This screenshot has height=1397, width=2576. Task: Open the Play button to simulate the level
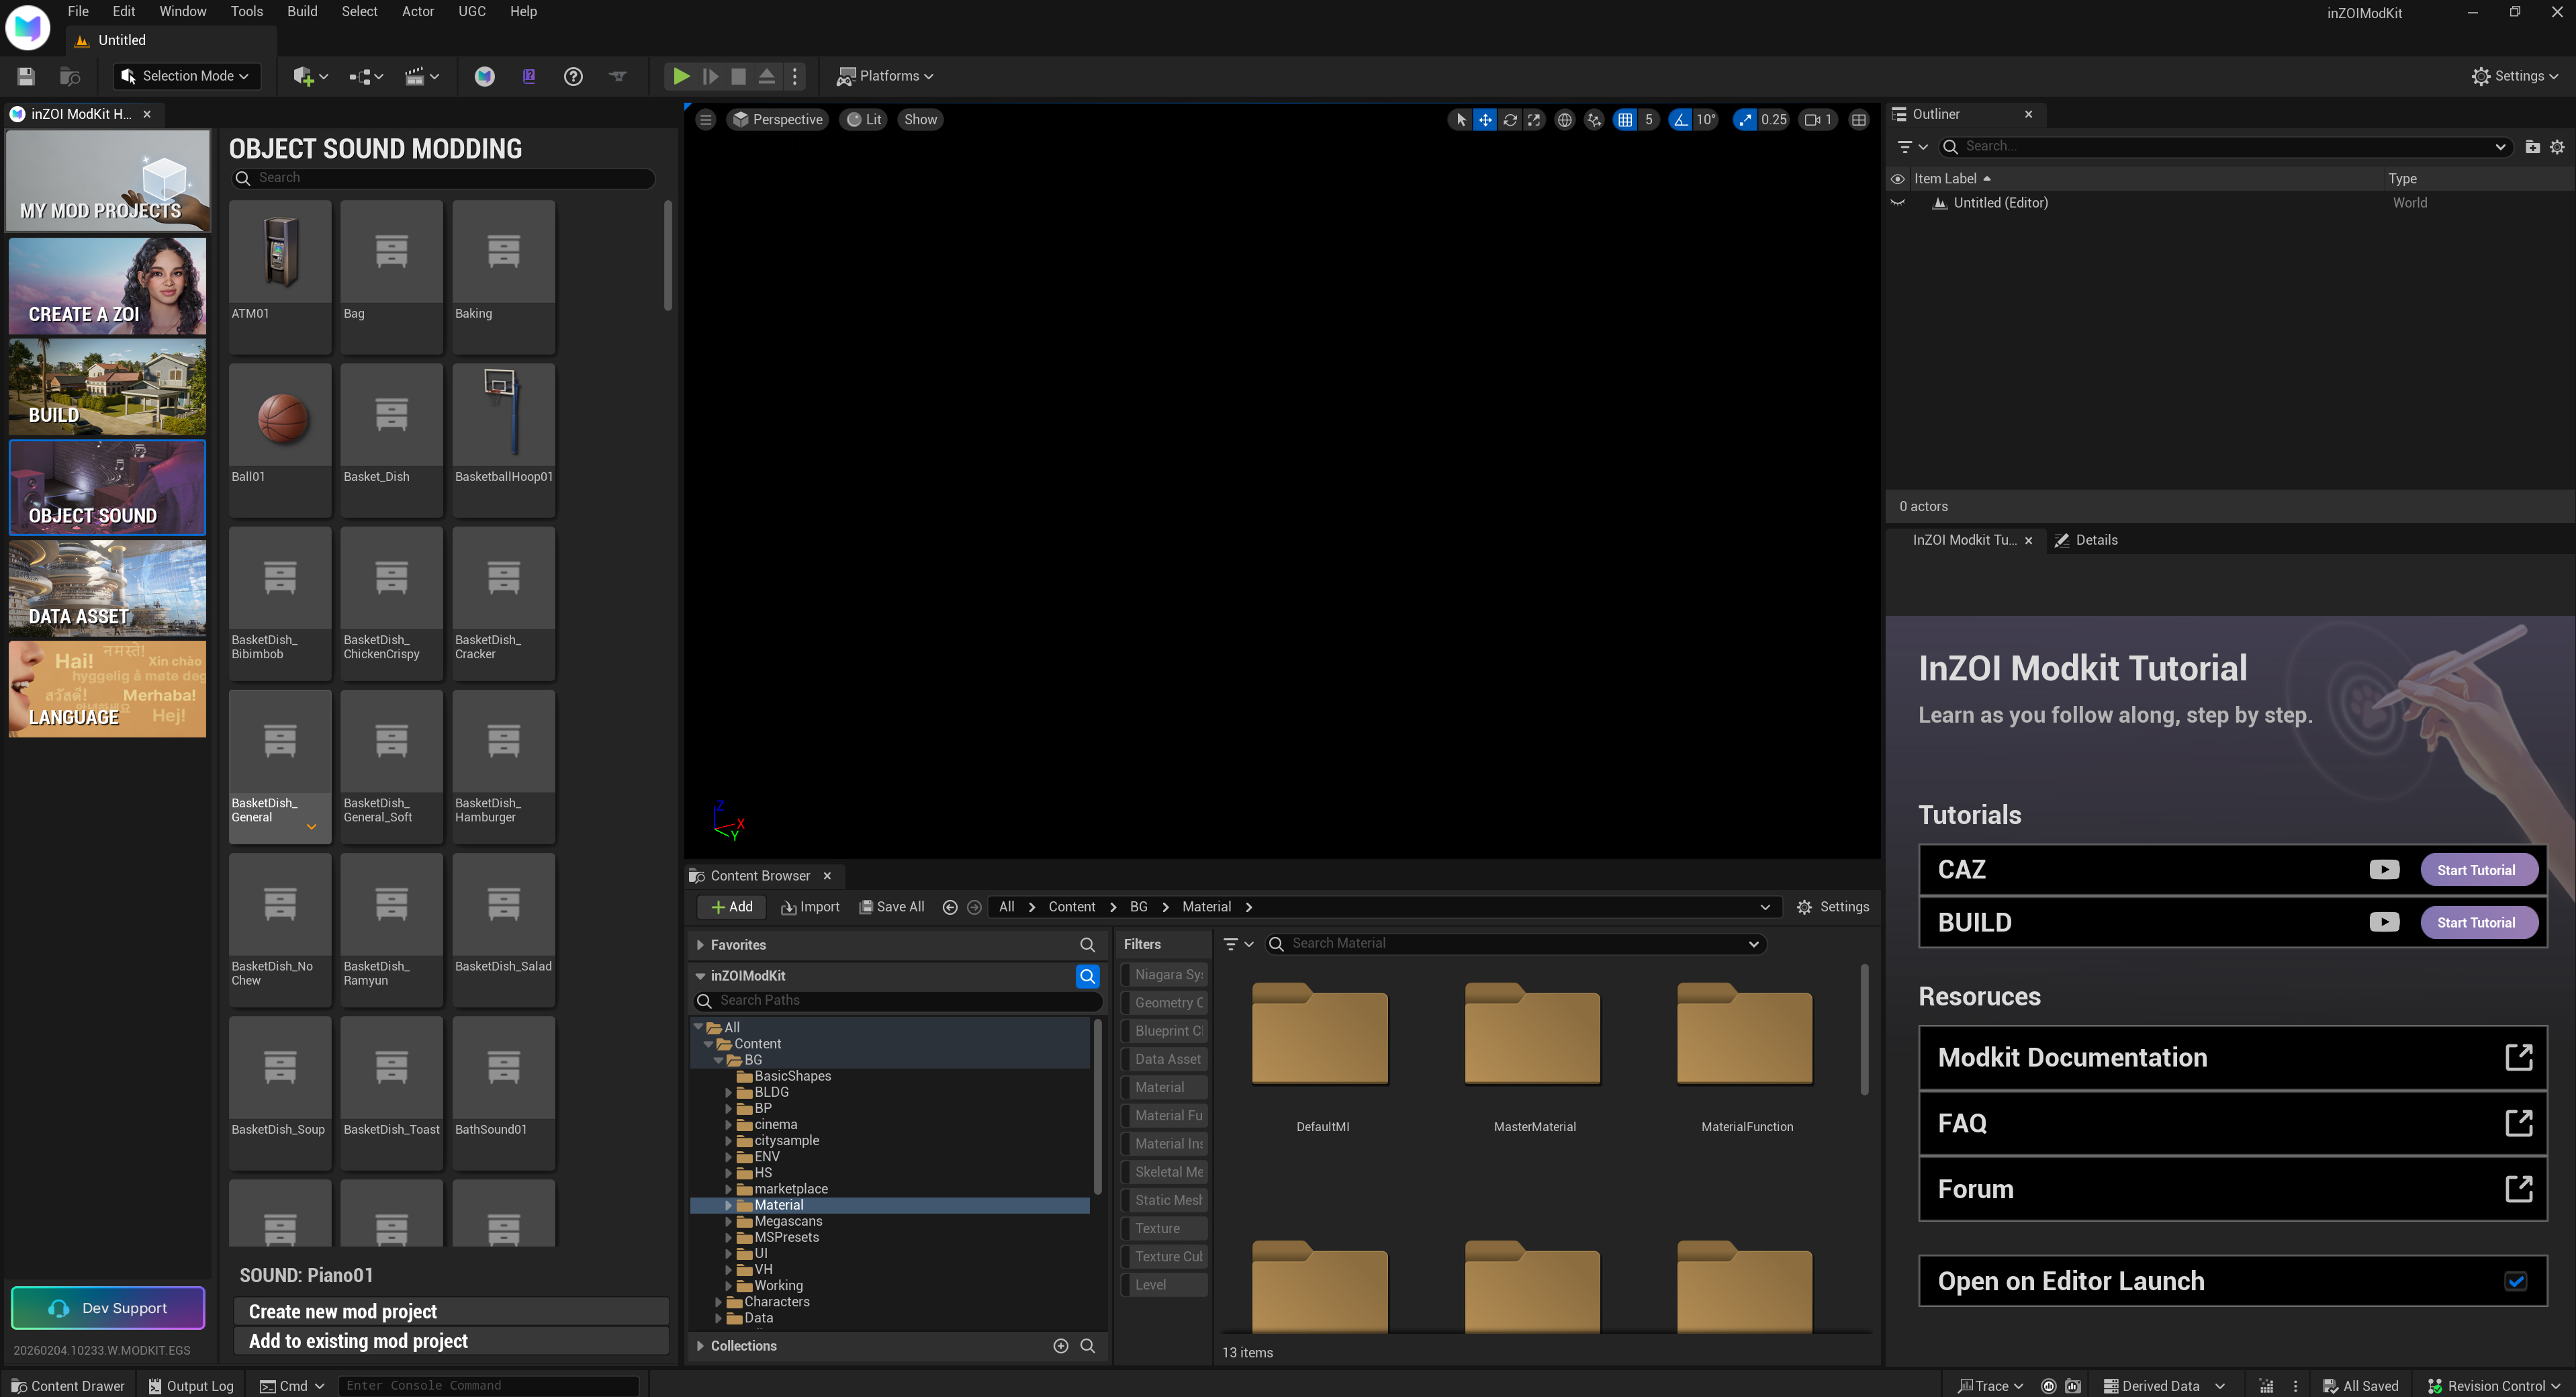(x=681, y=76)
